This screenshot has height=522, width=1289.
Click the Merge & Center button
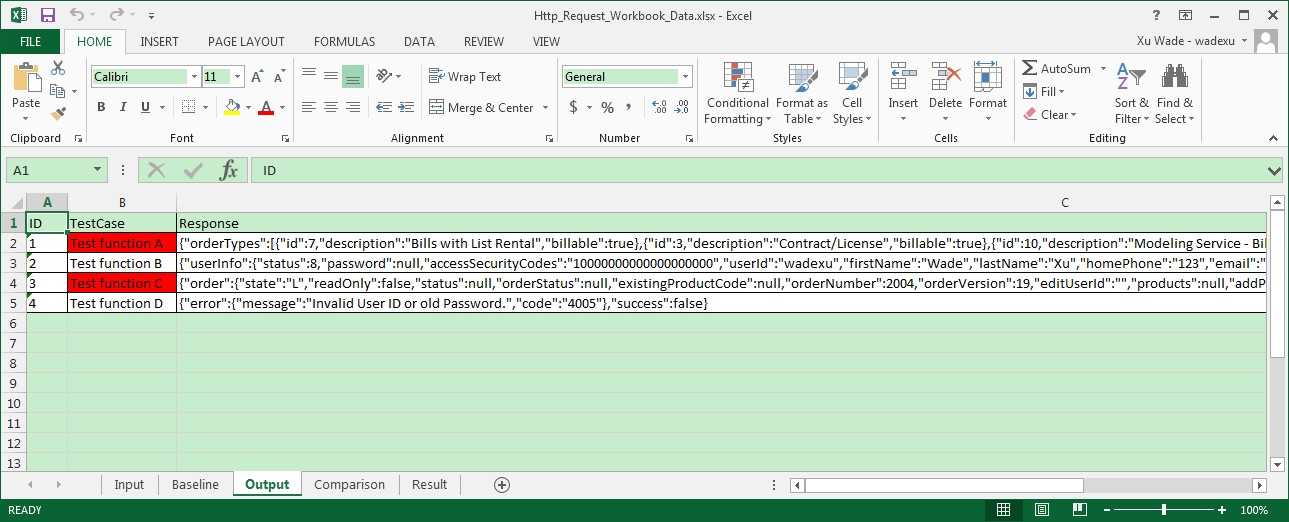tap(490, 108)
